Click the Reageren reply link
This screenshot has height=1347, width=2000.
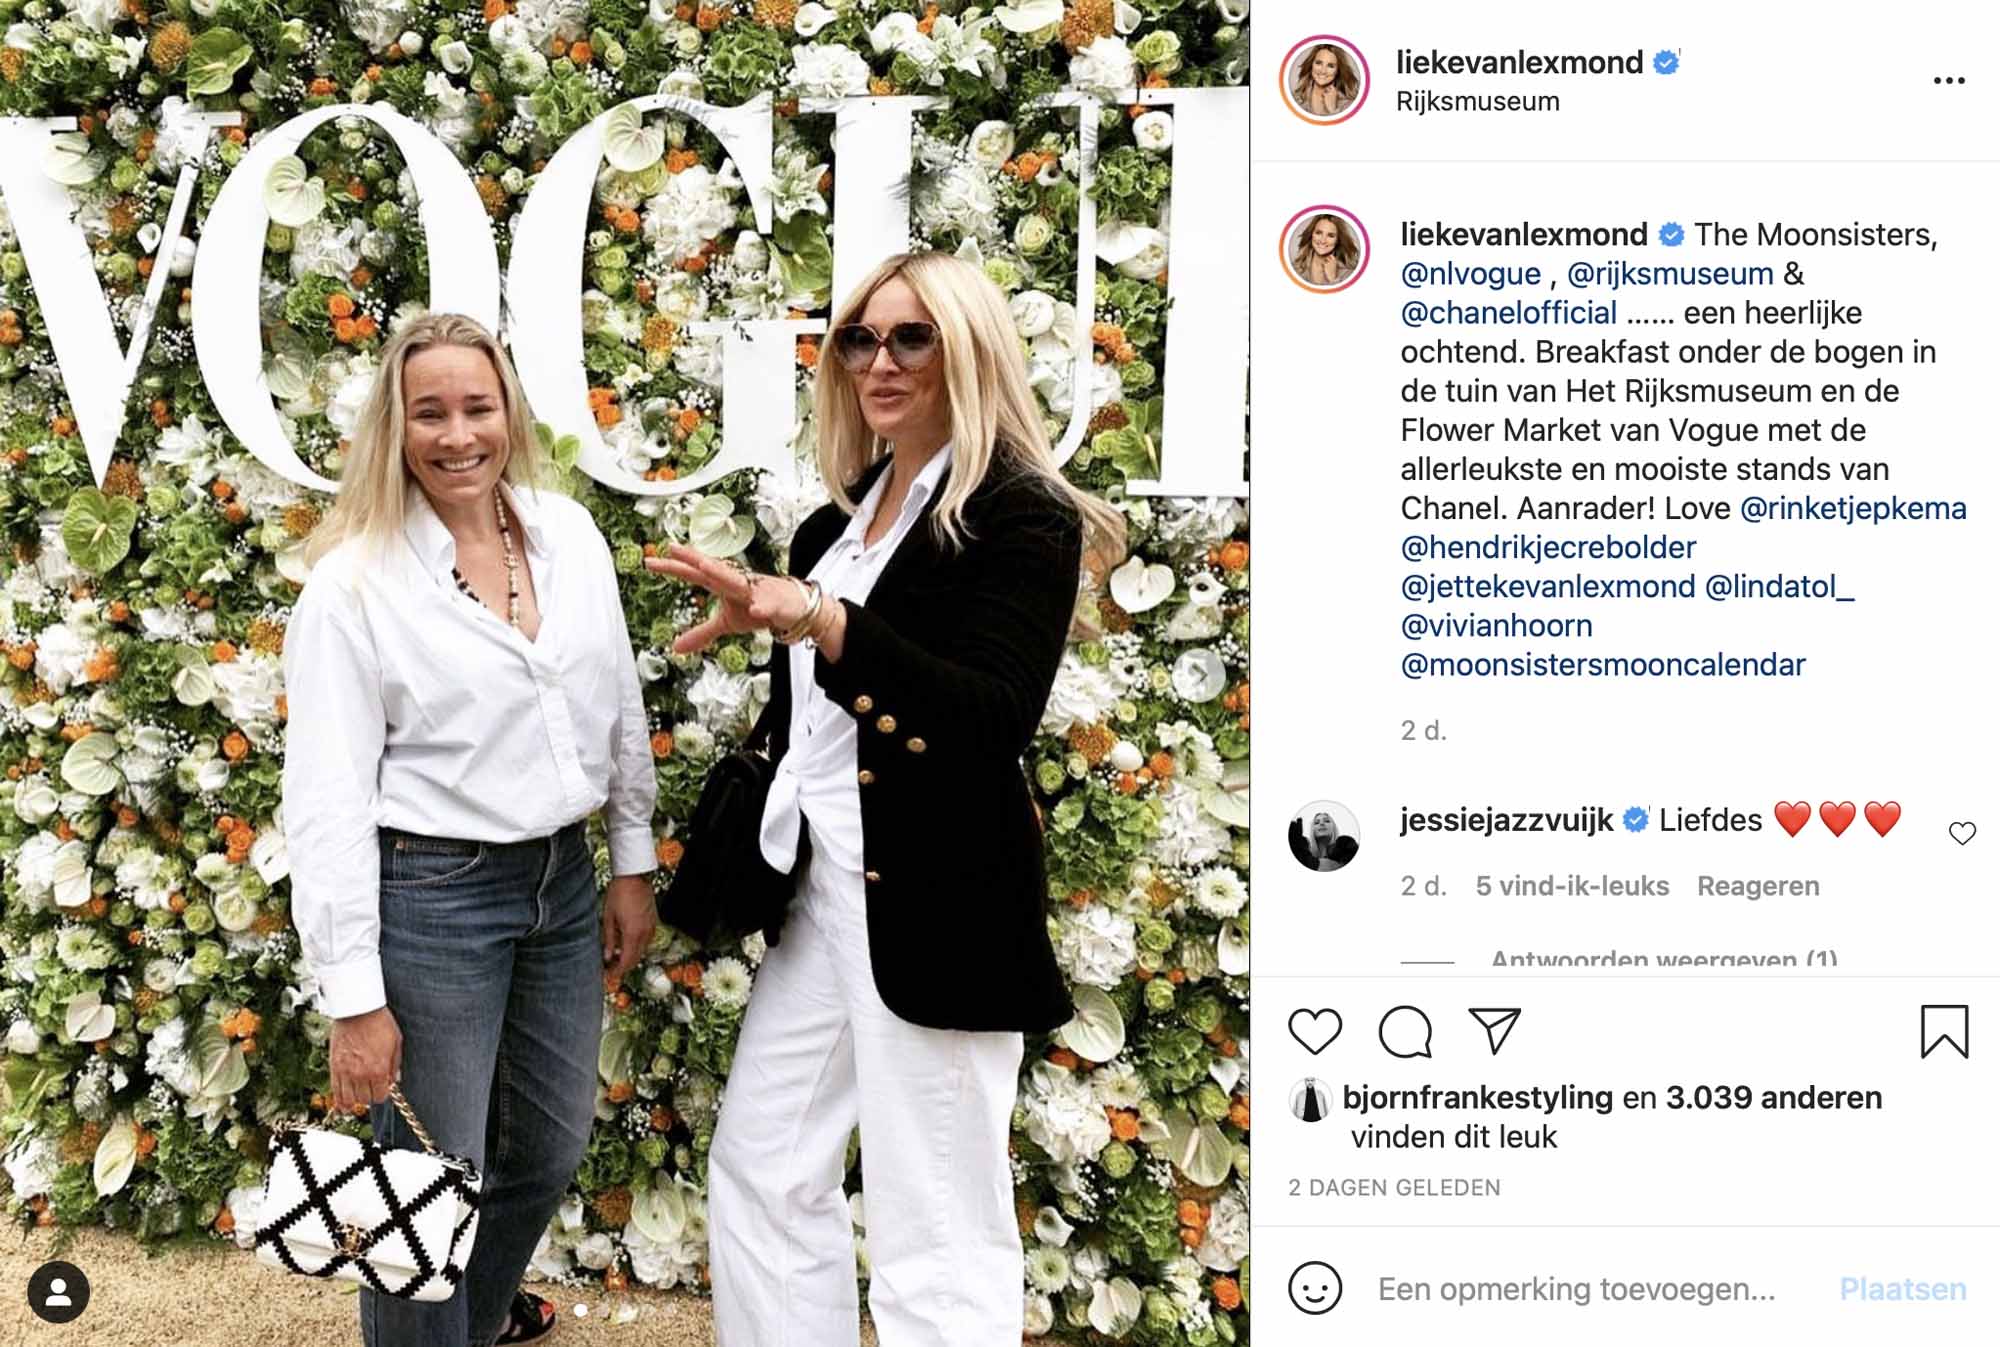pos(1758,886)
